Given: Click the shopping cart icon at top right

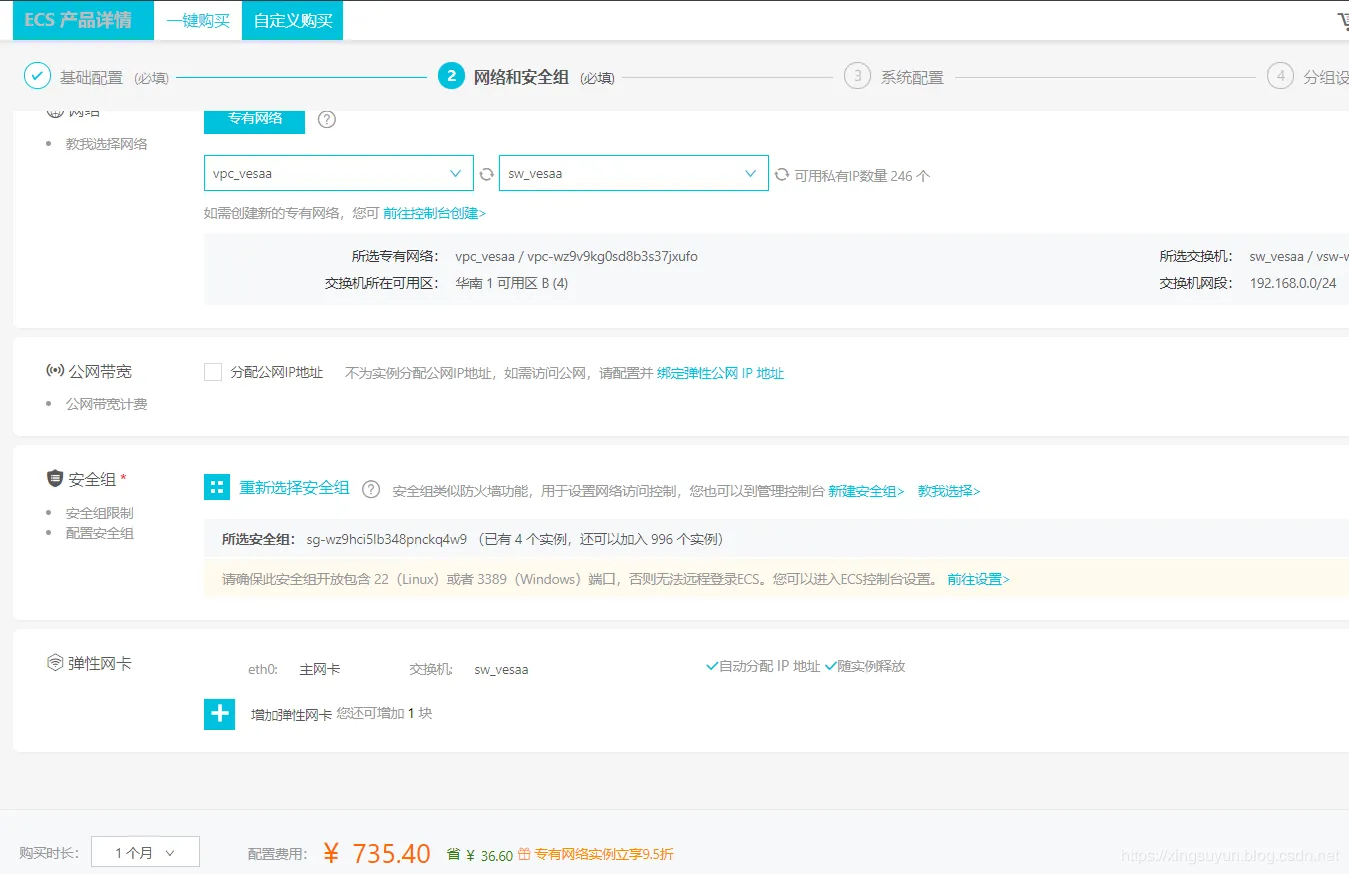Looking at the screenshot, I should tap(1342, 20).
